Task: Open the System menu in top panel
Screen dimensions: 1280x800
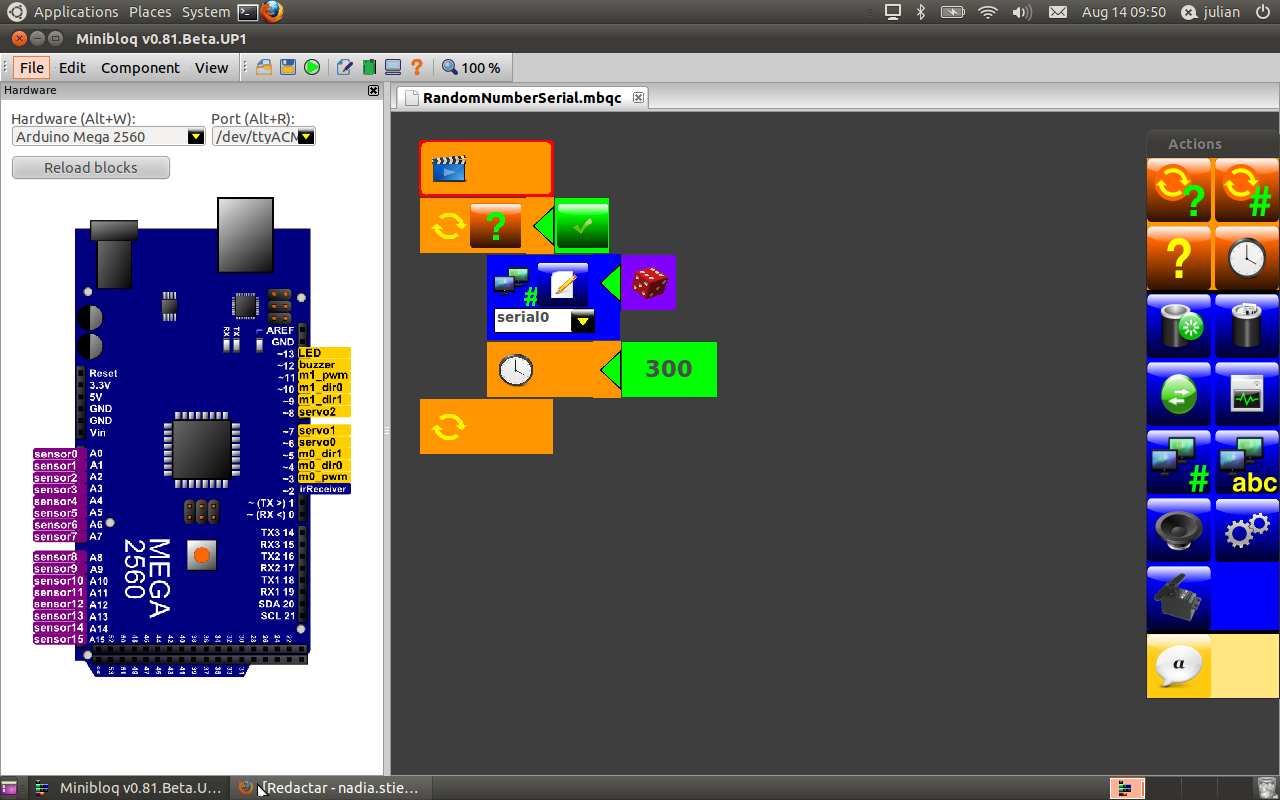Action: point(206,12)
